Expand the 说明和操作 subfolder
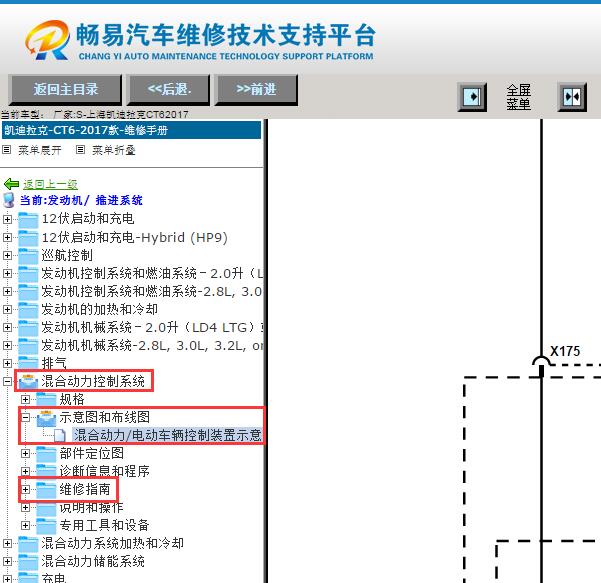This screenshot has width=601, height=583. pyautogui.click(x=25, y=507)
